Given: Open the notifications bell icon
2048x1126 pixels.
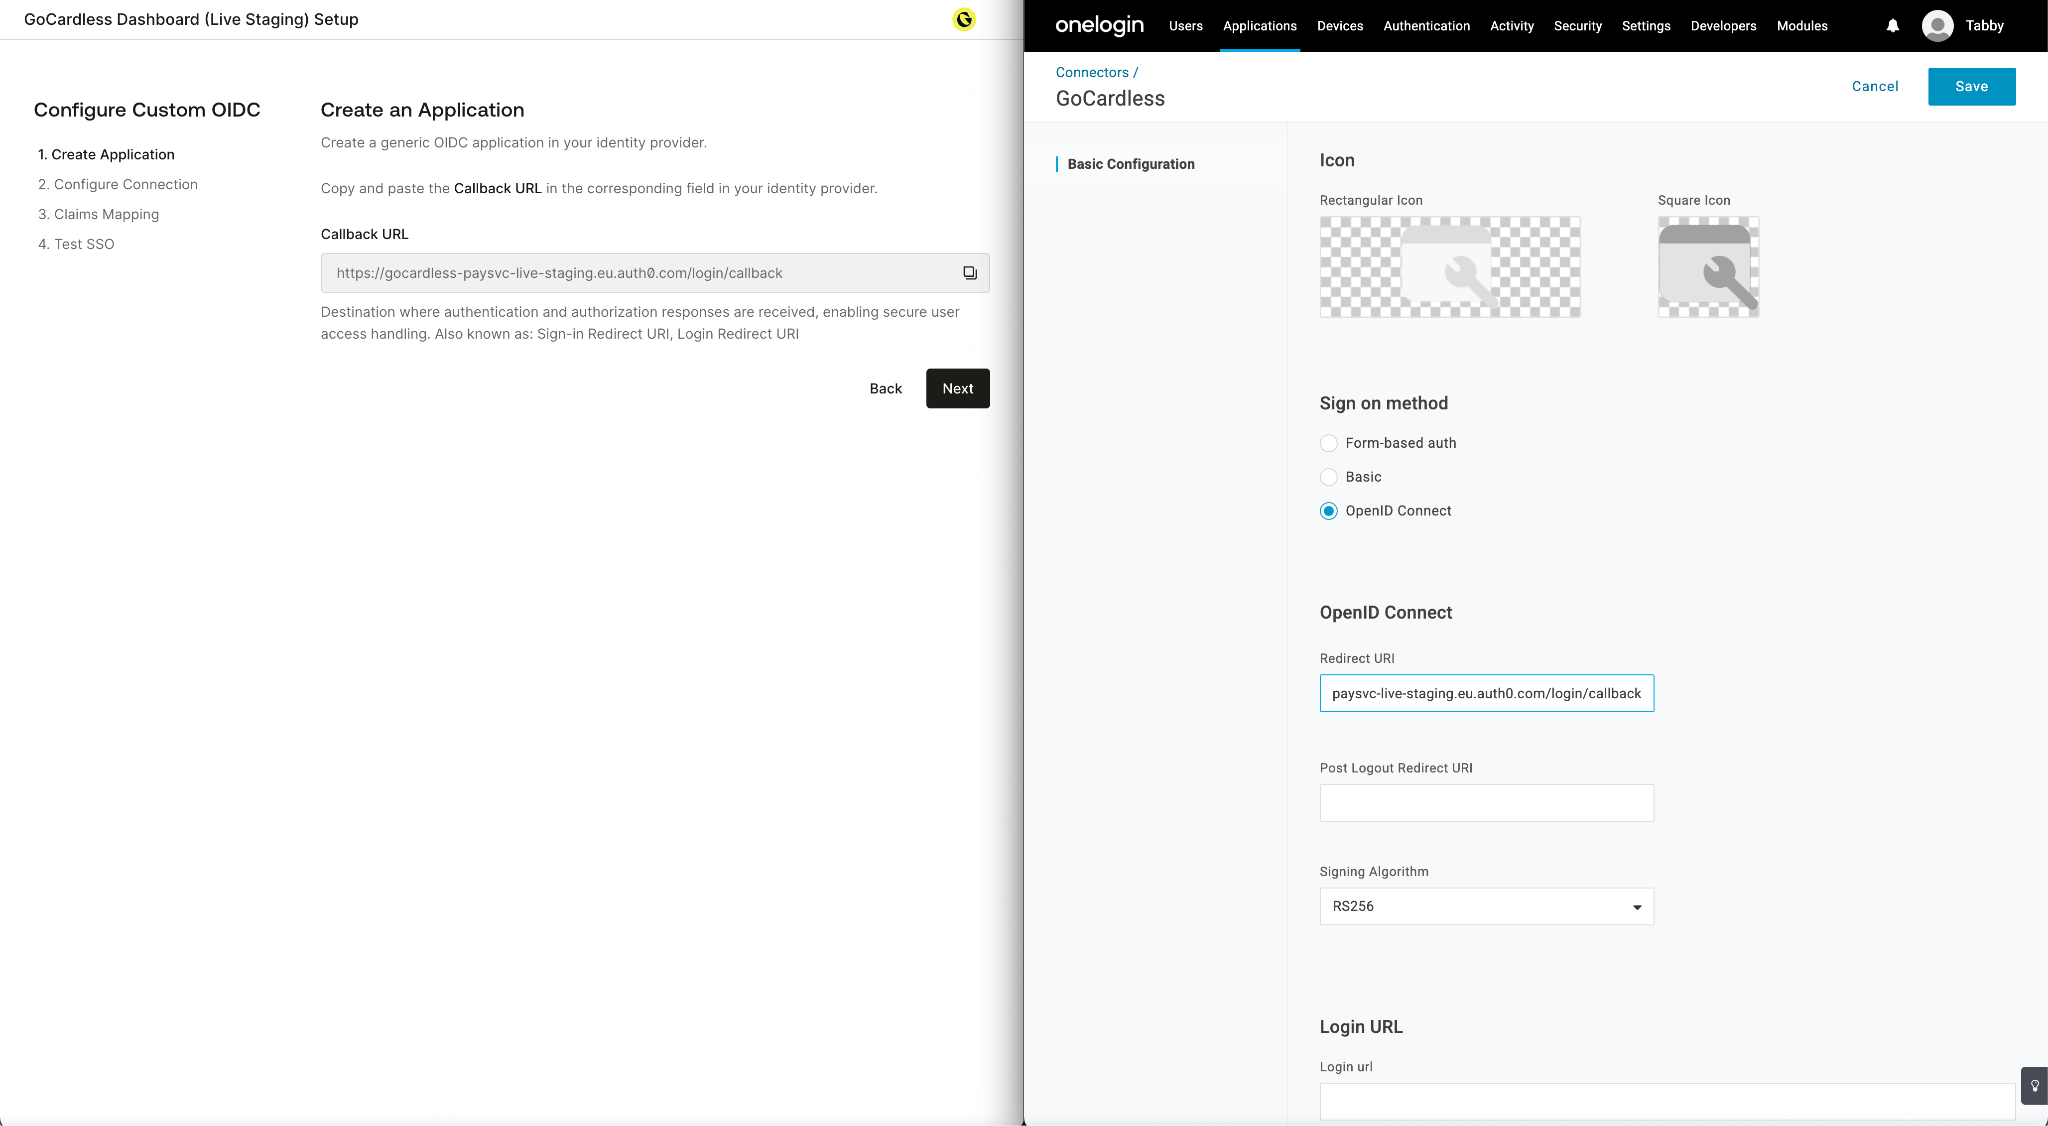Looking at the screenshot, I should [x=1892, y=26].
